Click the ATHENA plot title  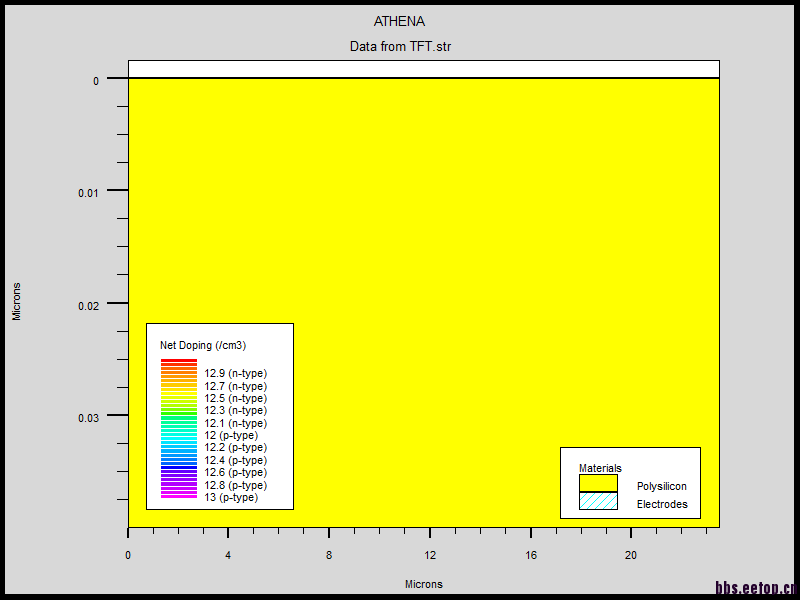click(399, 21)
